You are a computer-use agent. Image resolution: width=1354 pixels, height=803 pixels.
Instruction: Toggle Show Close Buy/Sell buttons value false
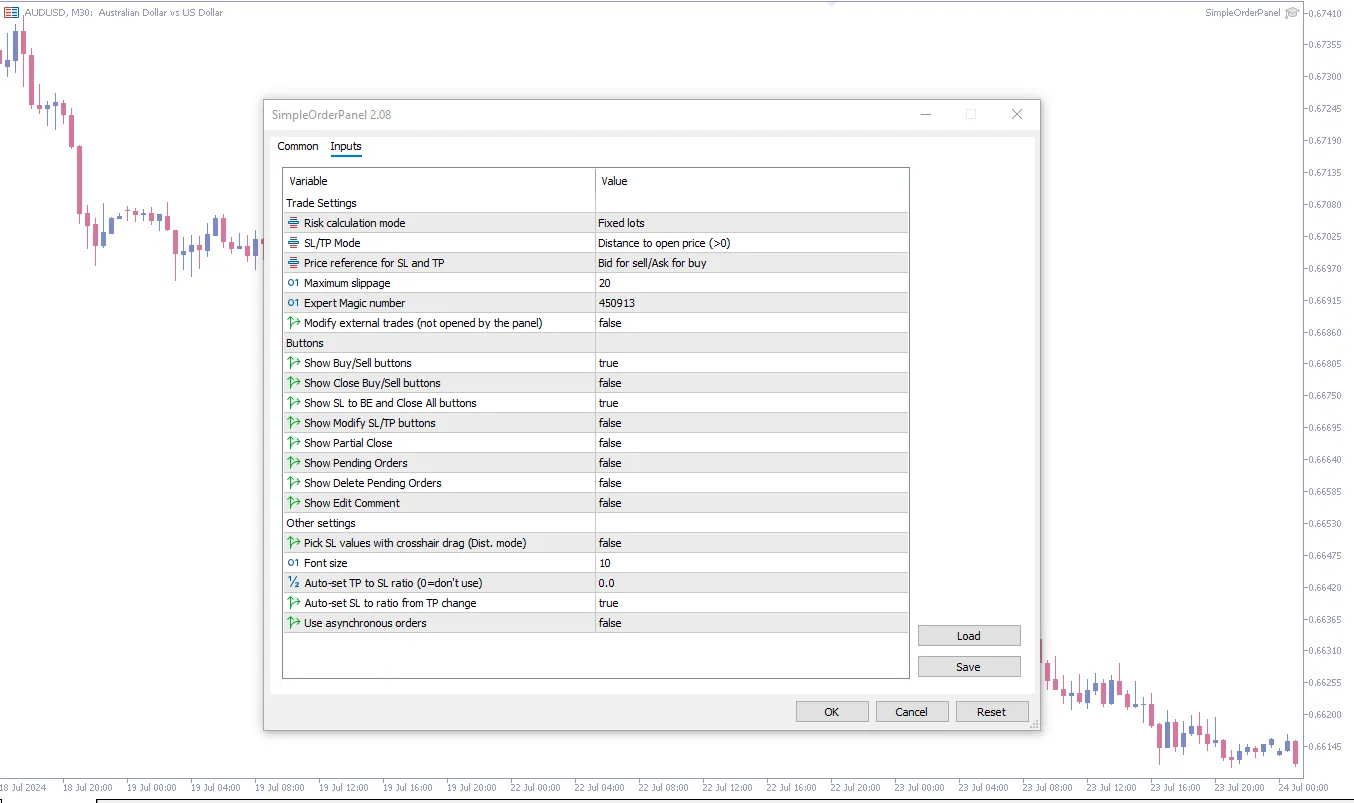[752, 383]
